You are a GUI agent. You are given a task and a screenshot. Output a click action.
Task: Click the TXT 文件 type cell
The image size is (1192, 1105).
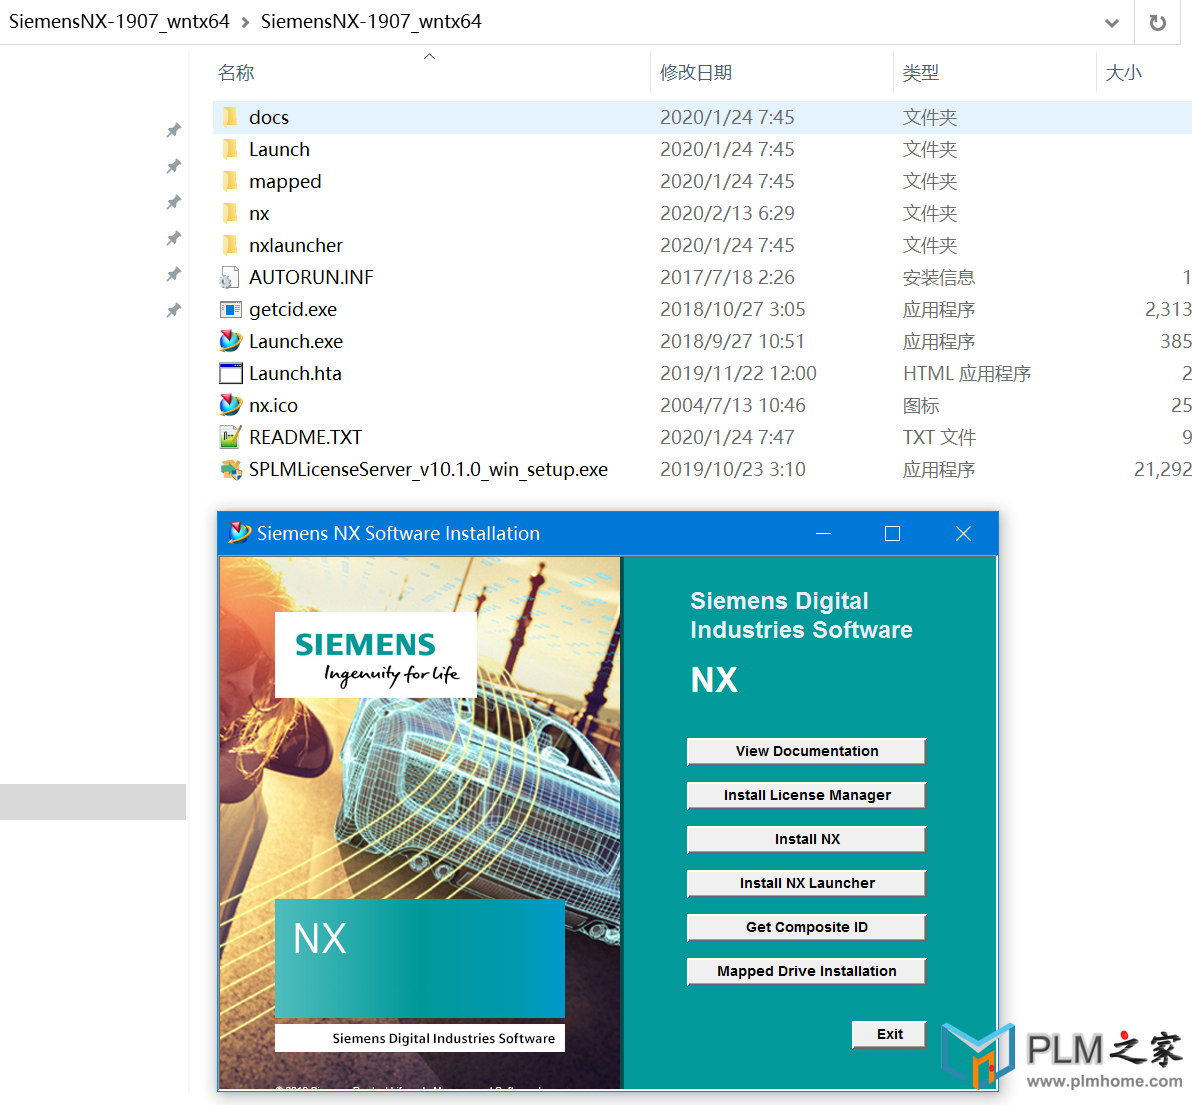pyautogui.click(x=939, y=437)
